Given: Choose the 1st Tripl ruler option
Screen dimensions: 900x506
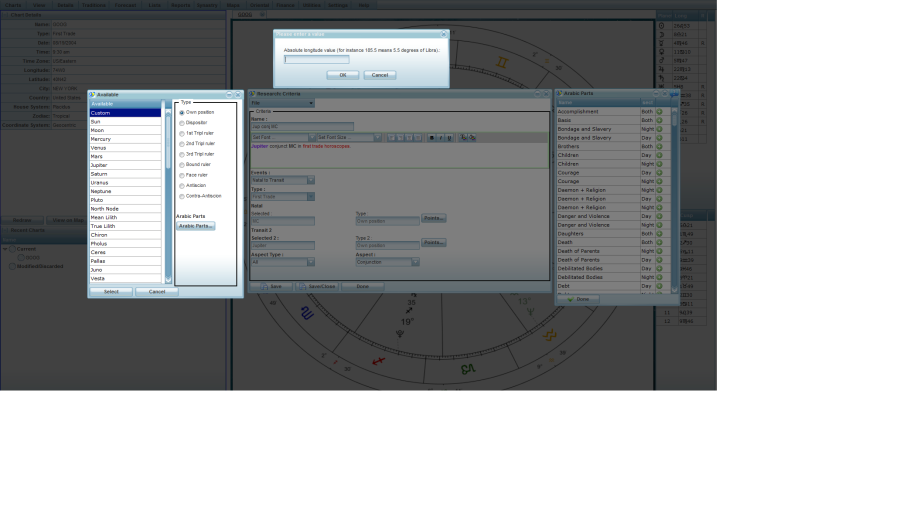Looking at the screenshot, I should 181,133.
